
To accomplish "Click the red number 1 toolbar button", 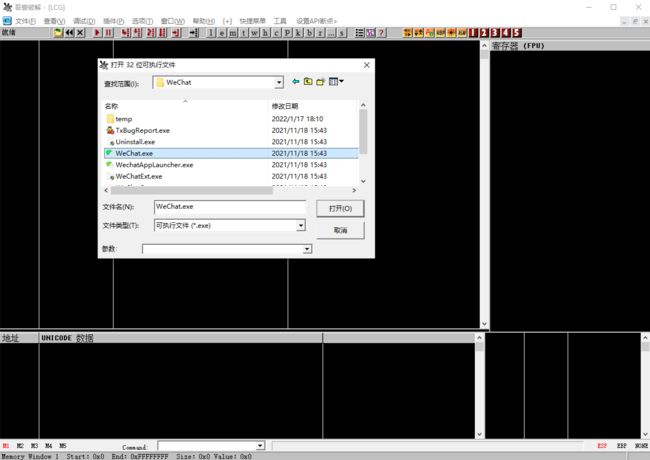I will [473, 33].
